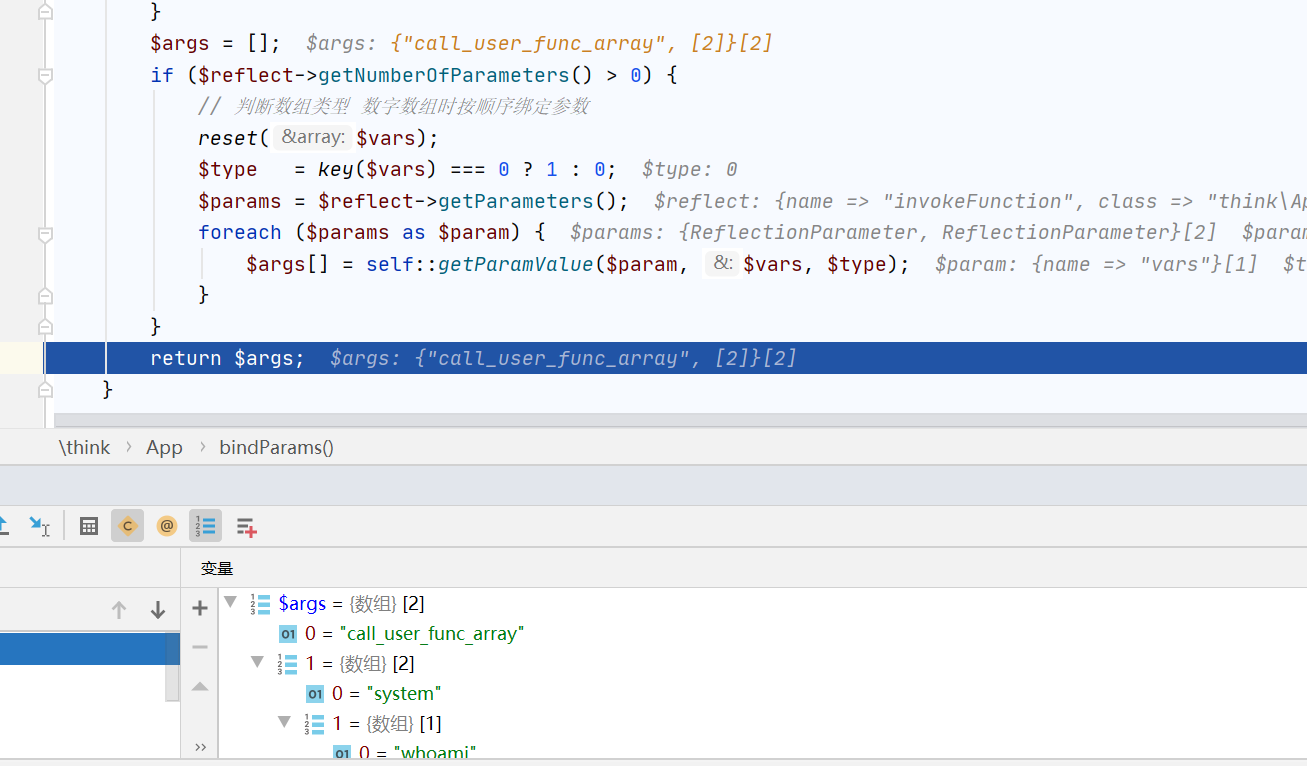The height and width of the screenshot is (766, 1307).
Task: Select next frame with the down arrow
Action: click(x=157, y=609)
